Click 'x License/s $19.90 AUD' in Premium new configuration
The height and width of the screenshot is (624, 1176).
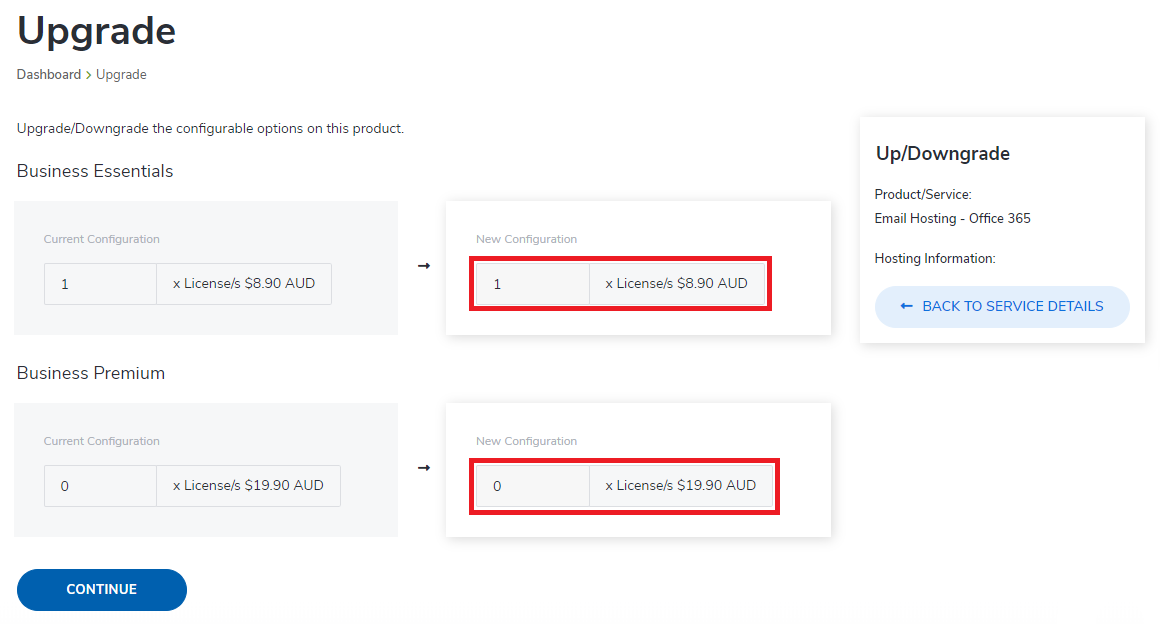681,485
